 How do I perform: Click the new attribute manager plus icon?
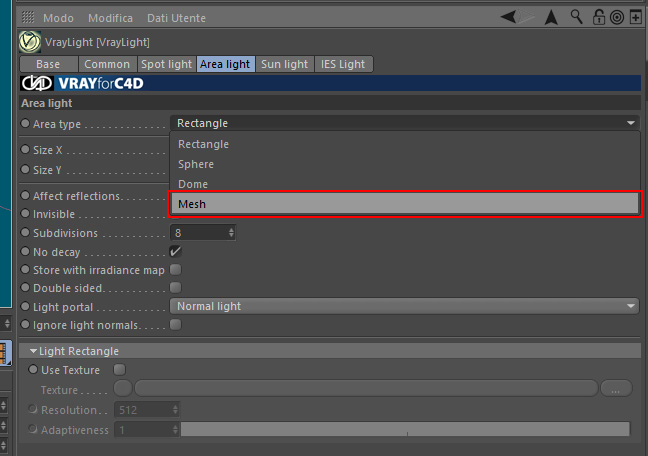(x=636, y=17)
